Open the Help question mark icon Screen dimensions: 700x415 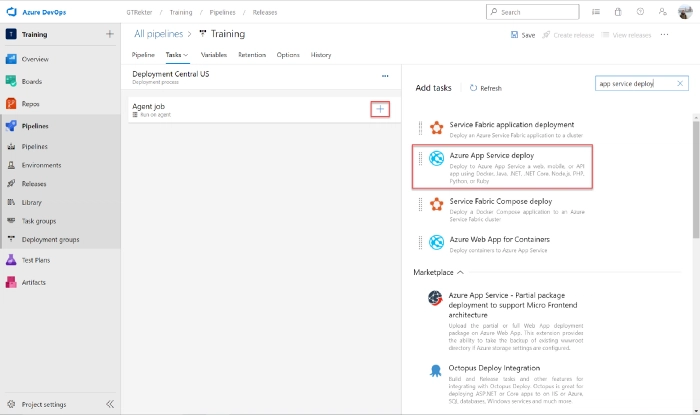[x=640, y=12]
